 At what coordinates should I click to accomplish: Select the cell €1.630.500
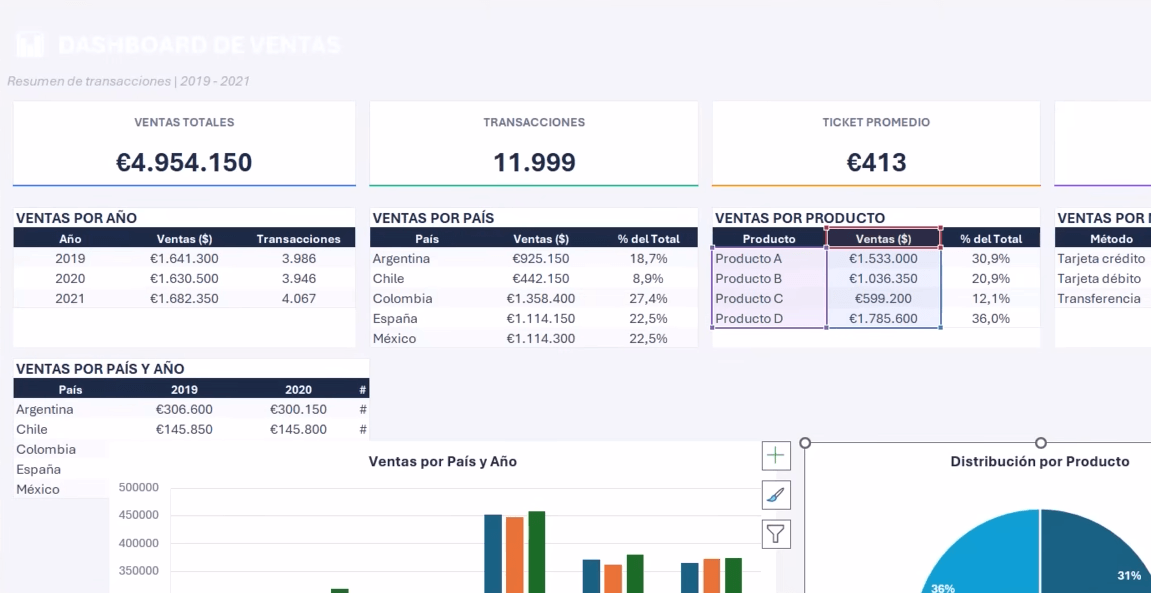(184, 278)
